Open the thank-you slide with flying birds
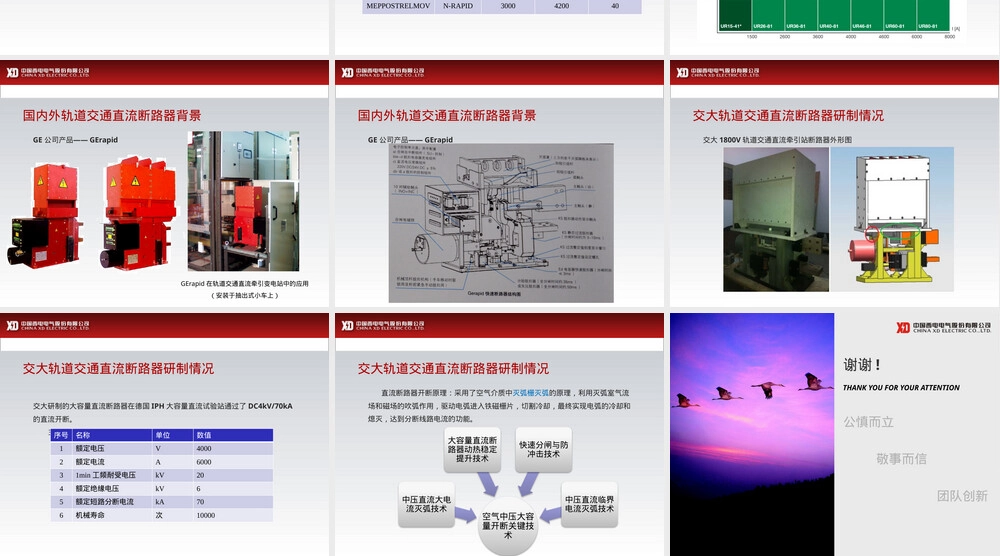The width and height of the screenshot is (1000, 556). tap(835, 434)
